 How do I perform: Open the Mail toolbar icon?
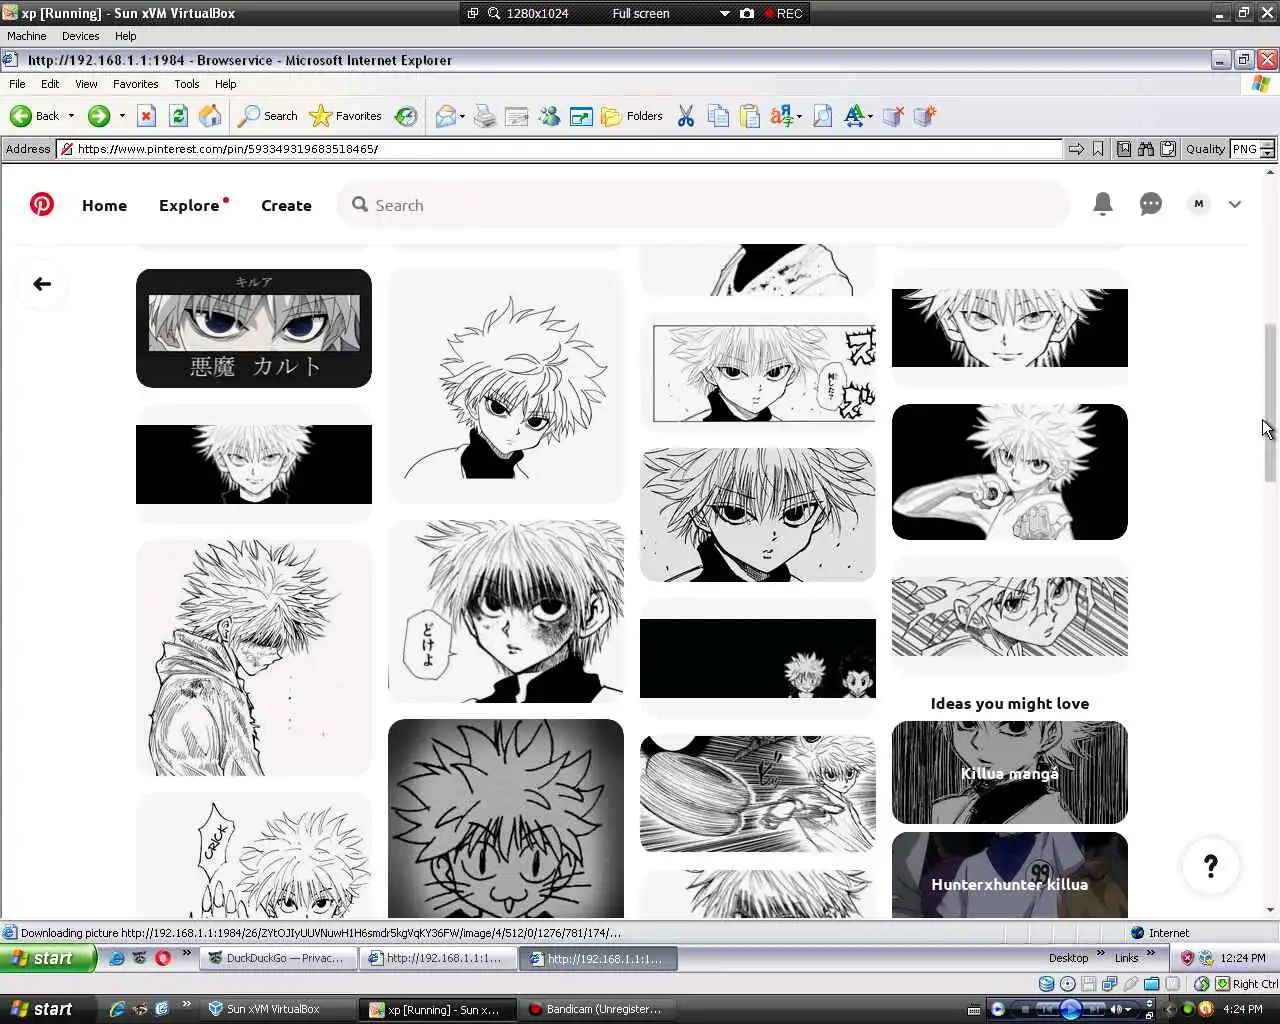(x=445, y=116)
